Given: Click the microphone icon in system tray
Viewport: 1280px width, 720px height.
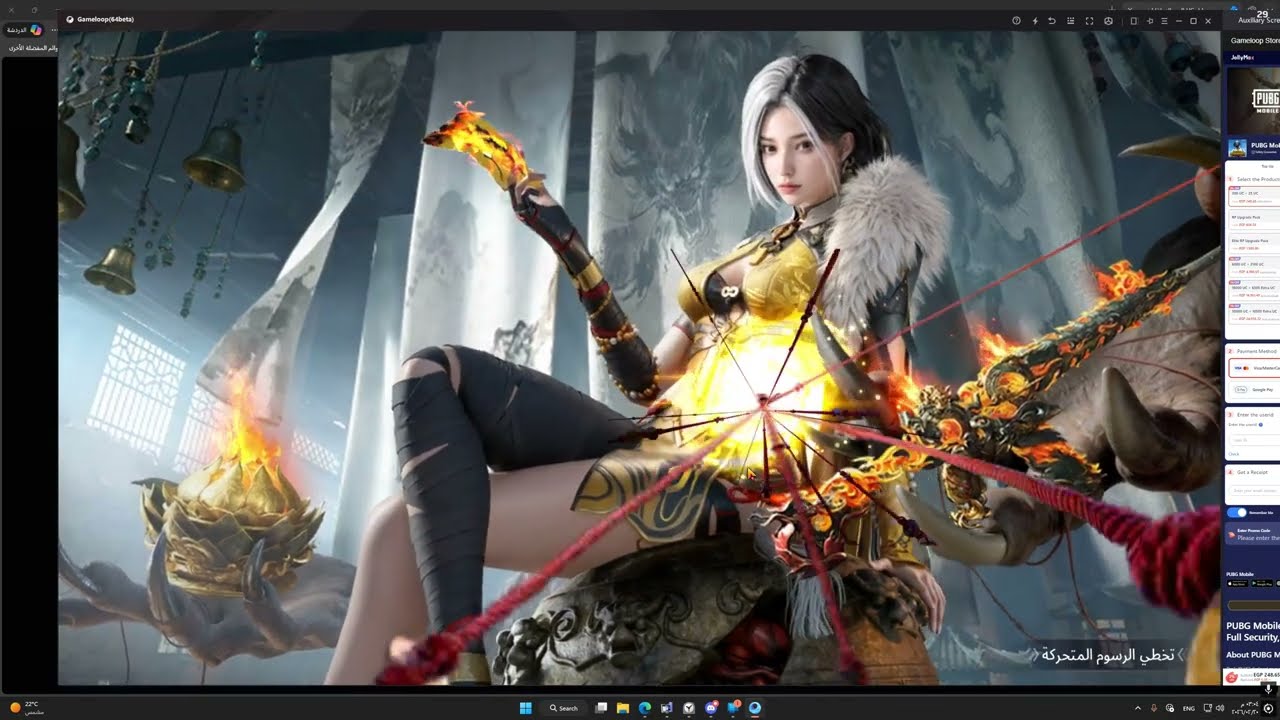Looking at the screenshot, I should point(1154,708).
